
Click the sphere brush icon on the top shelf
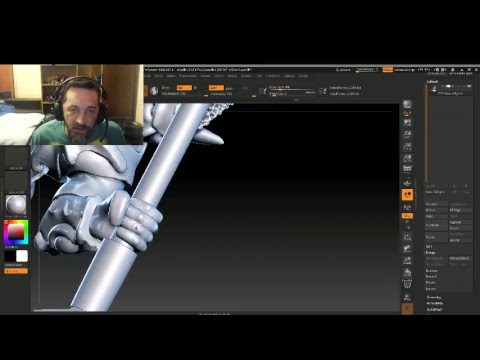click(154, 91)
